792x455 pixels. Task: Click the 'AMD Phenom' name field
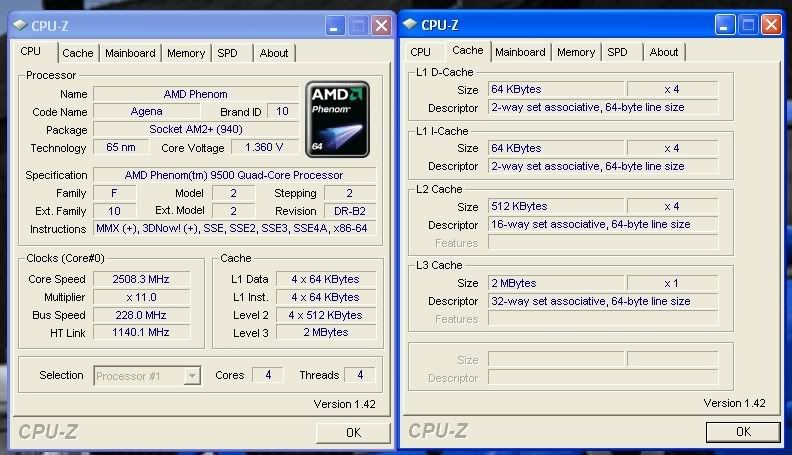[196, 94]
